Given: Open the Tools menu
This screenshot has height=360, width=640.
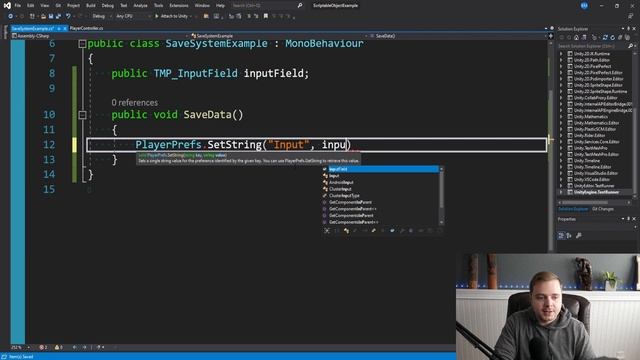Looking at the screenshot, I should pos(158,6).
